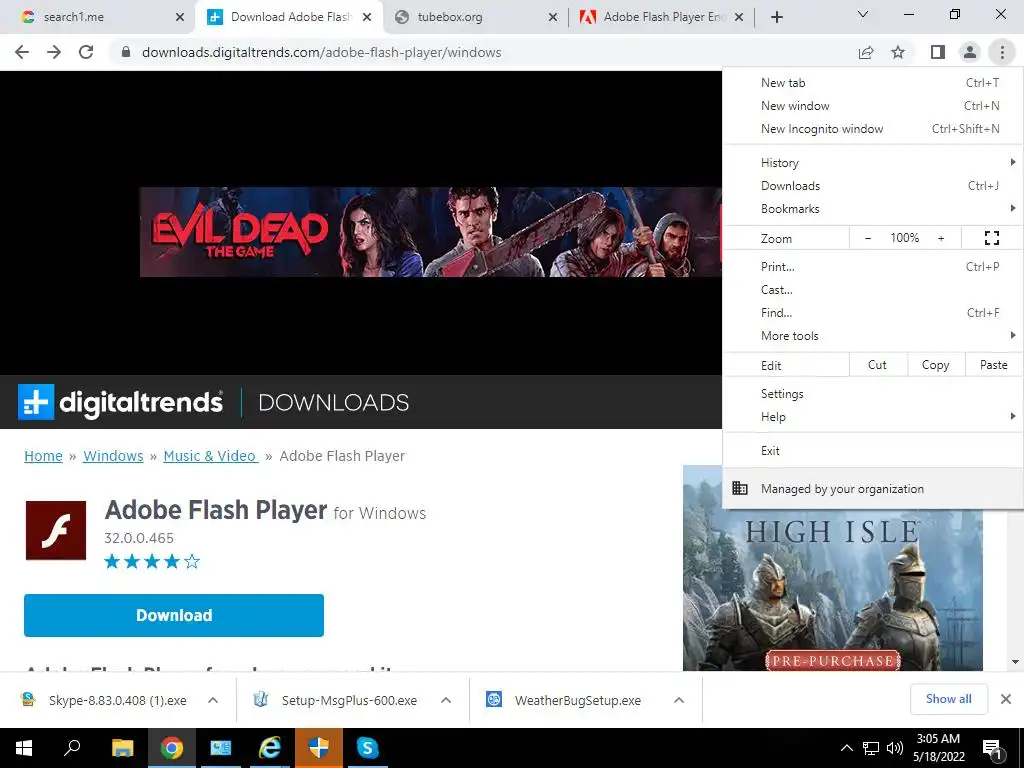The width and height of the screenshot is (1024, 768).
Task: Select Cast... in the menu
Action: pos(872,289)
